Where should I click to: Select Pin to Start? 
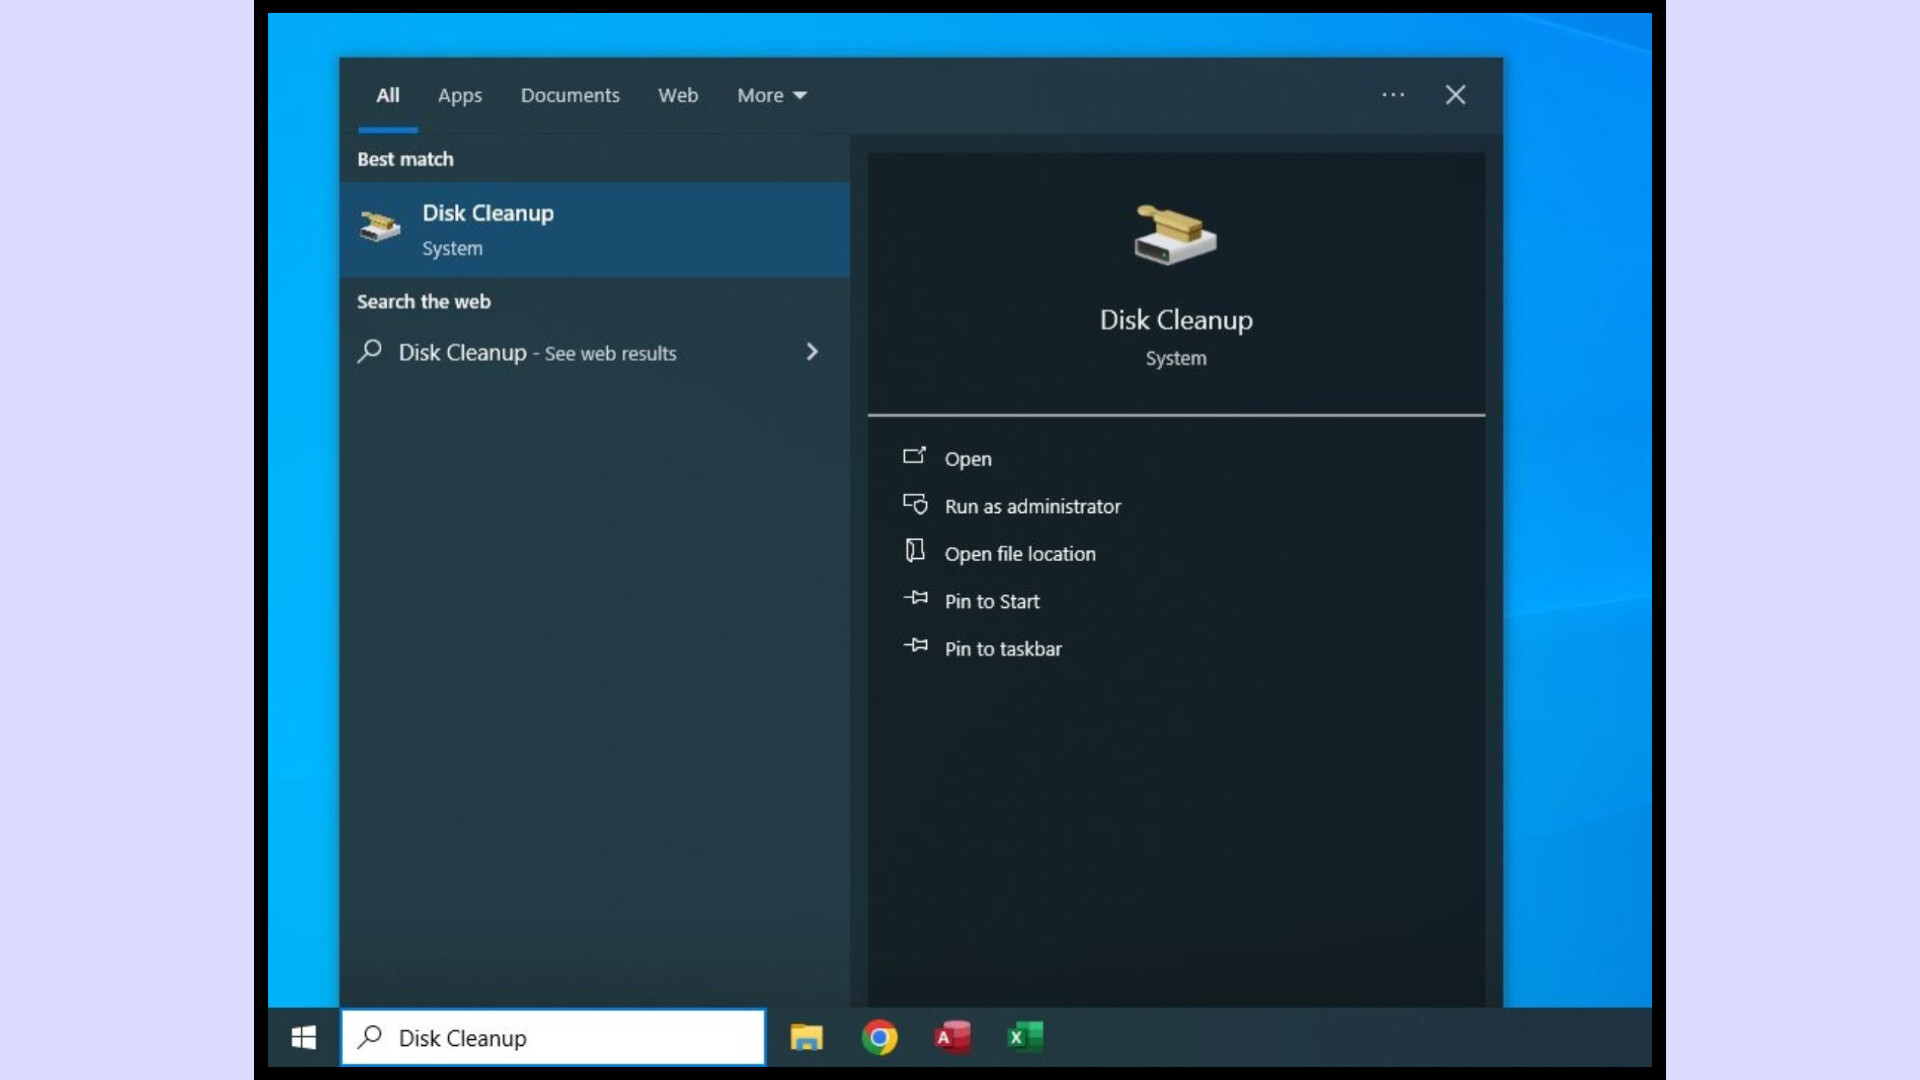[x=992, y=601]
